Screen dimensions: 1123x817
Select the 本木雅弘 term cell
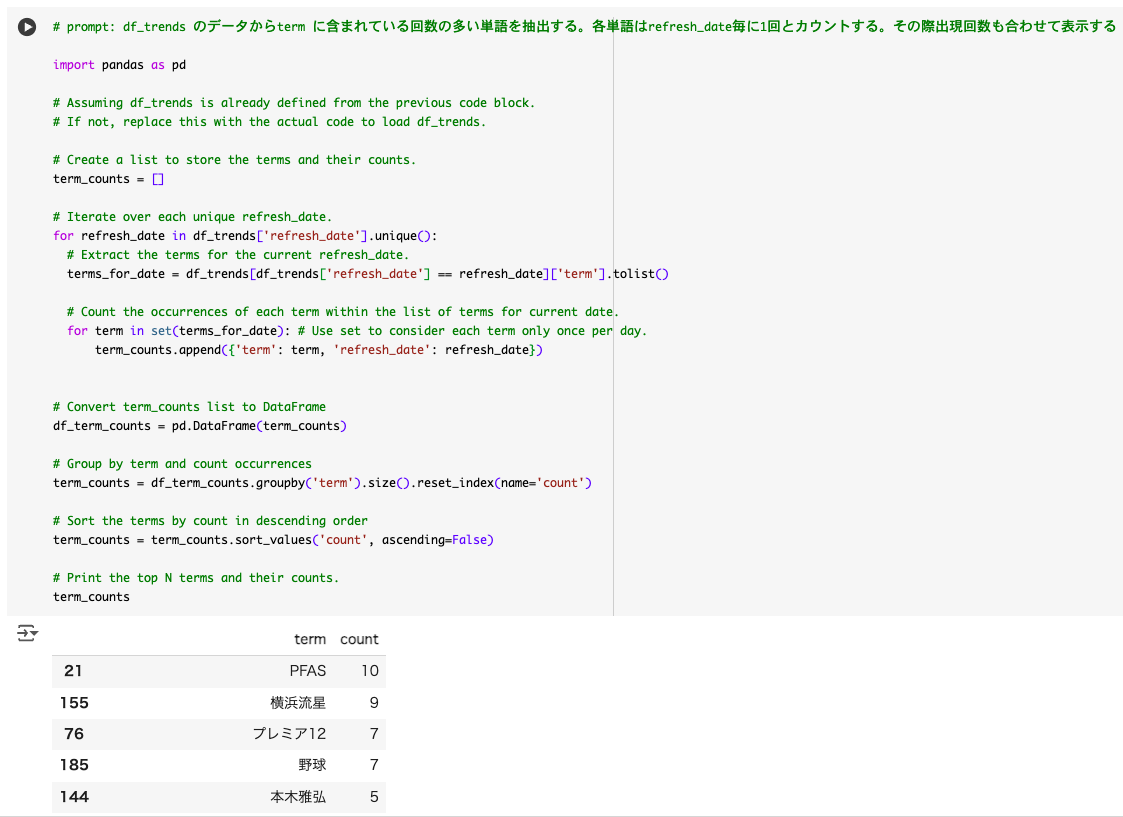(x=298, y=796)
